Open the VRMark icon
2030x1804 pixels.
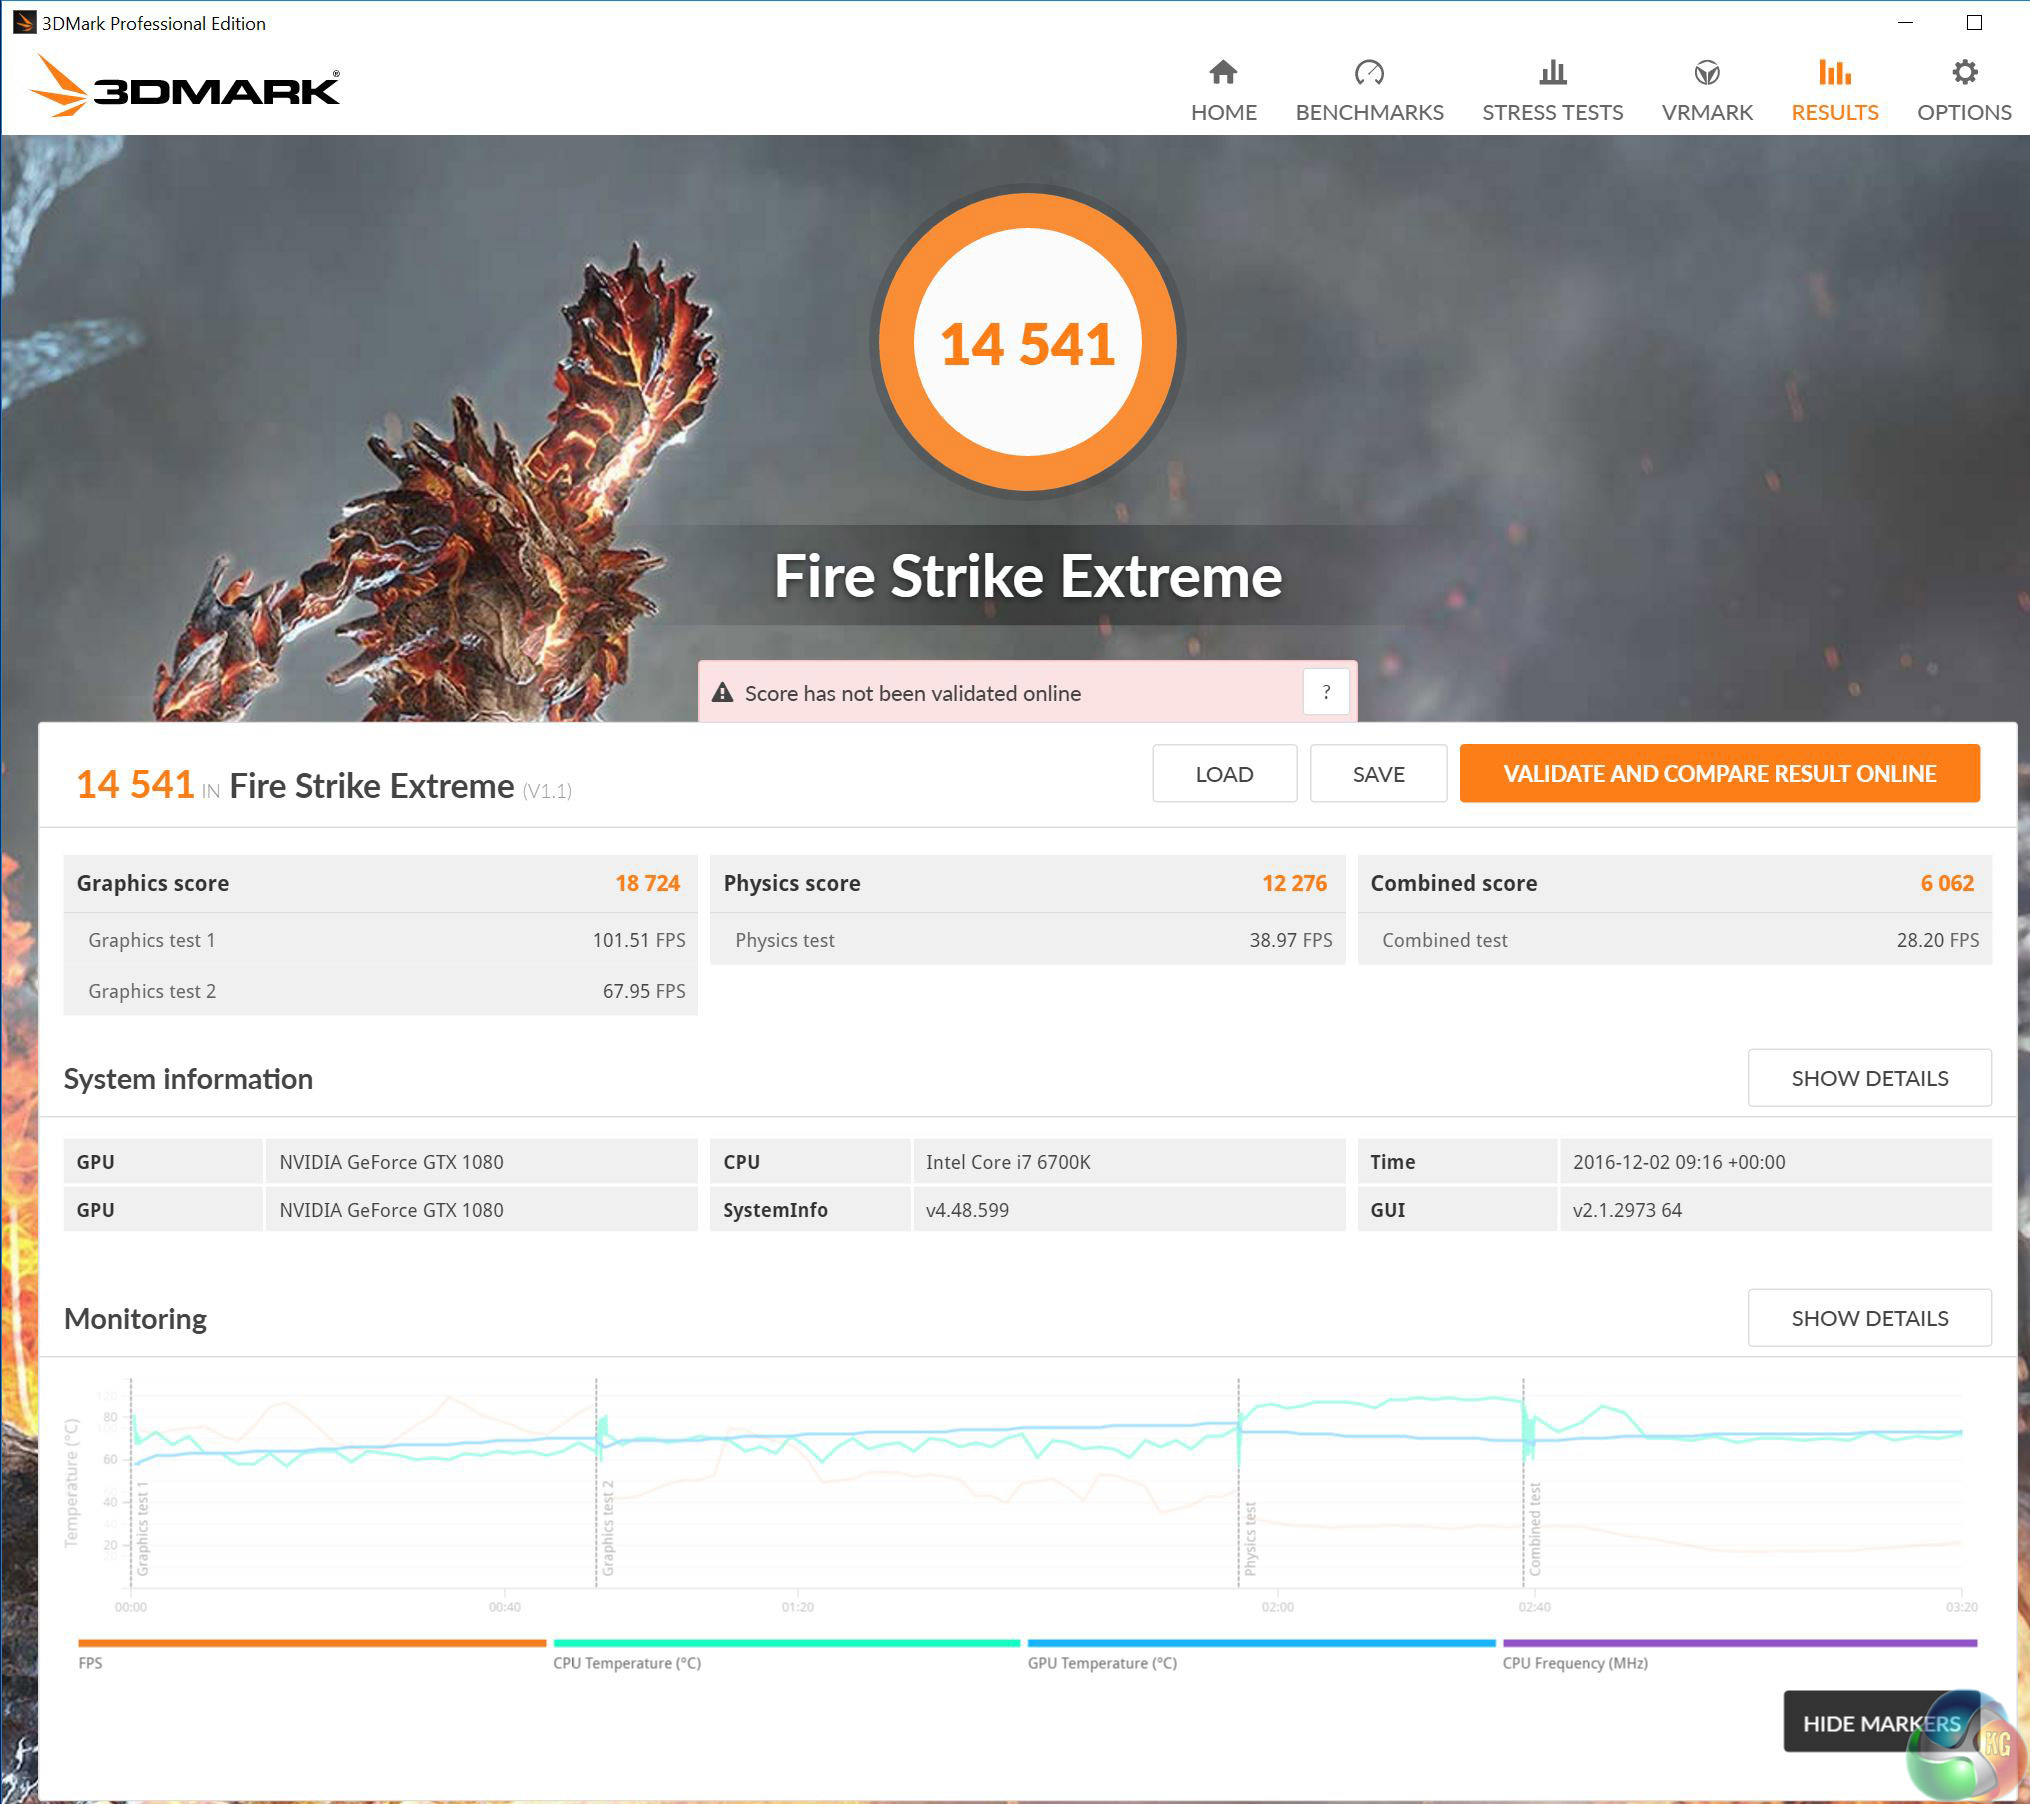click(x=1707, y=73)
